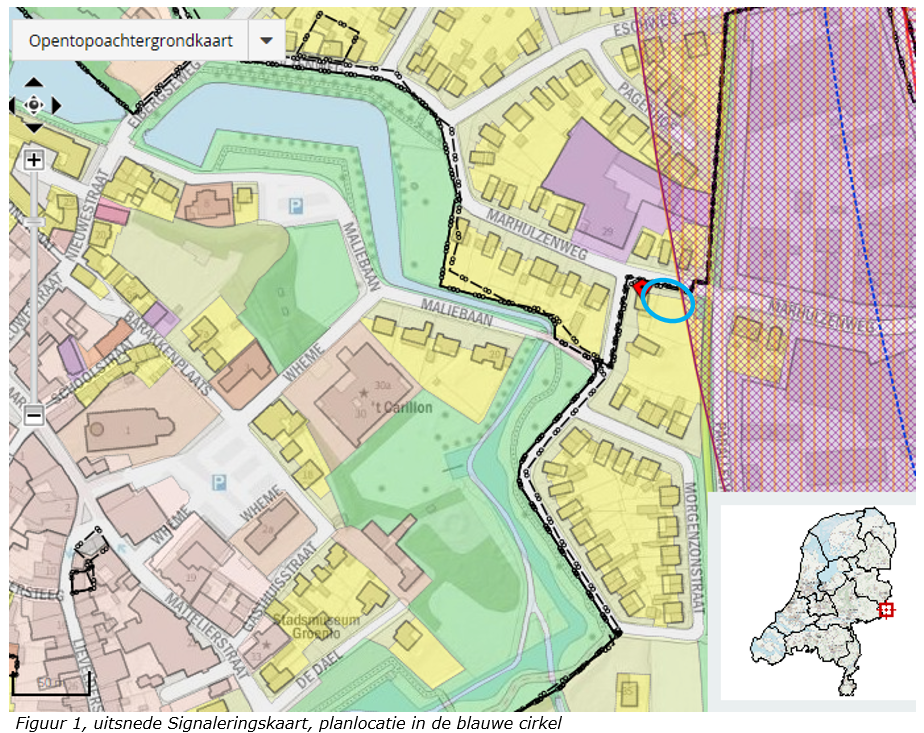Click inside the blue circle plan location
Image resolution: width=924 pixels, height=733 pixels.
point(668,300)
